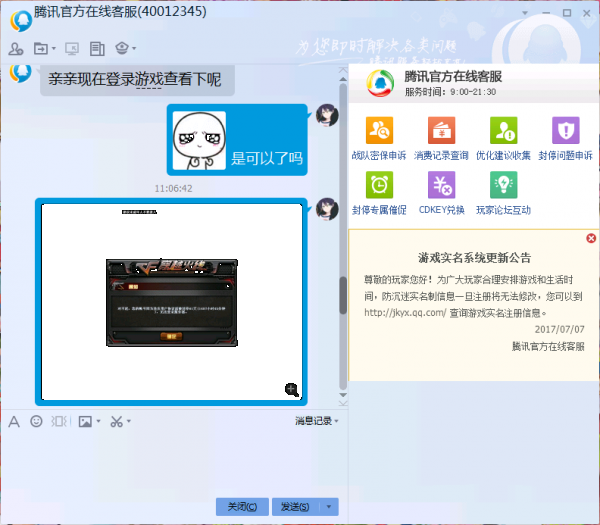600x525 pixels.
Task: Click the window shake icon
Action: coord(61,421)
